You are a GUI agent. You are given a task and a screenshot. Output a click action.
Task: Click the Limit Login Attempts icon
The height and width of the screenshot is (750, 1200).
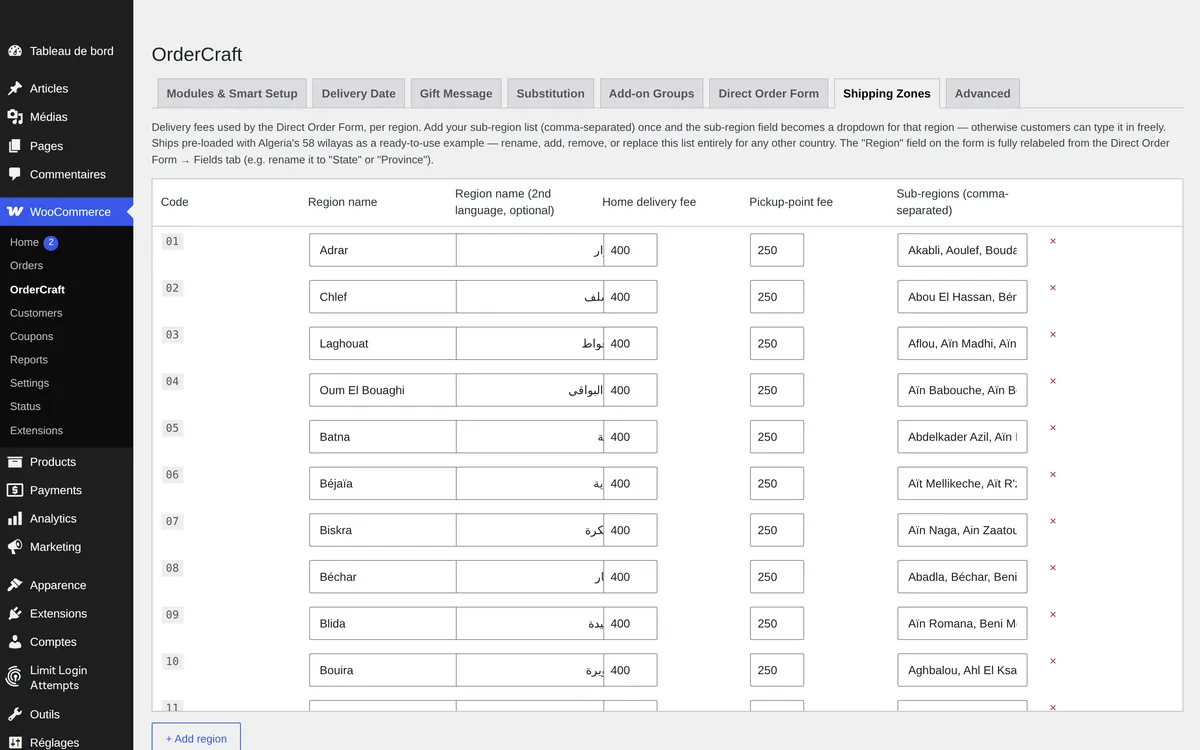click(x=15, y=677)
